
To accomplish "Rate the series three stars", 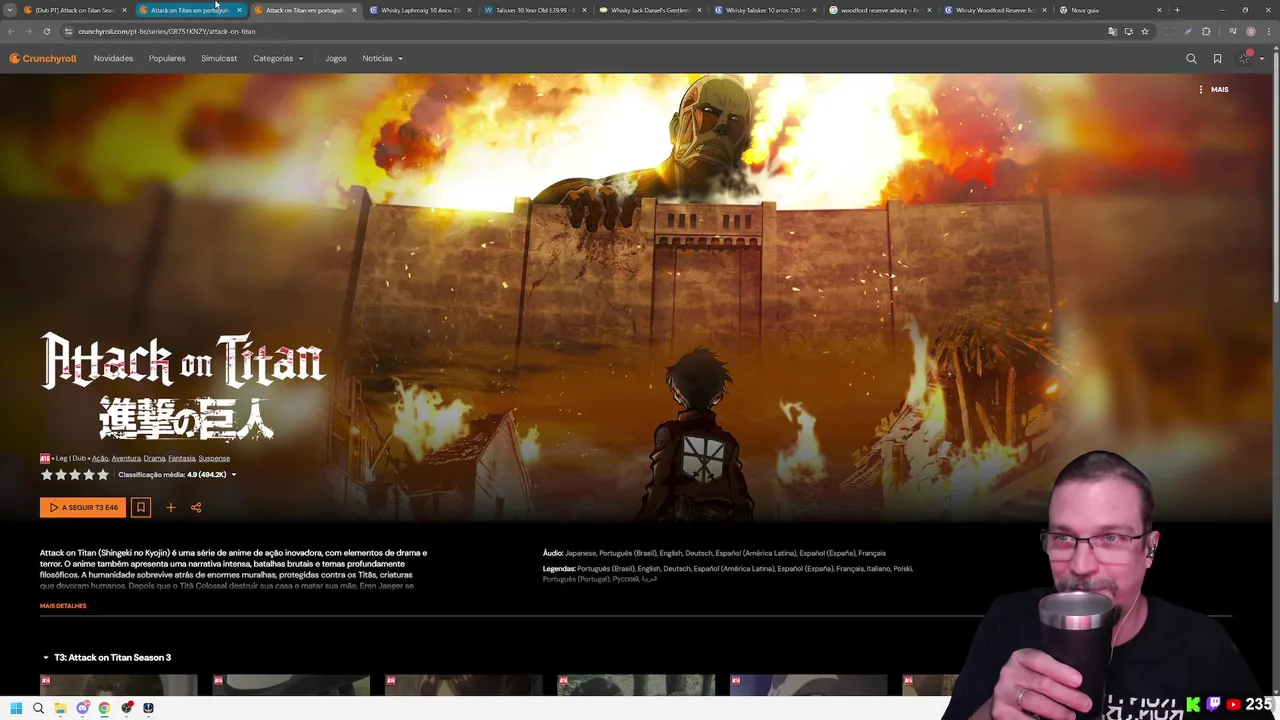I will 74,475.
